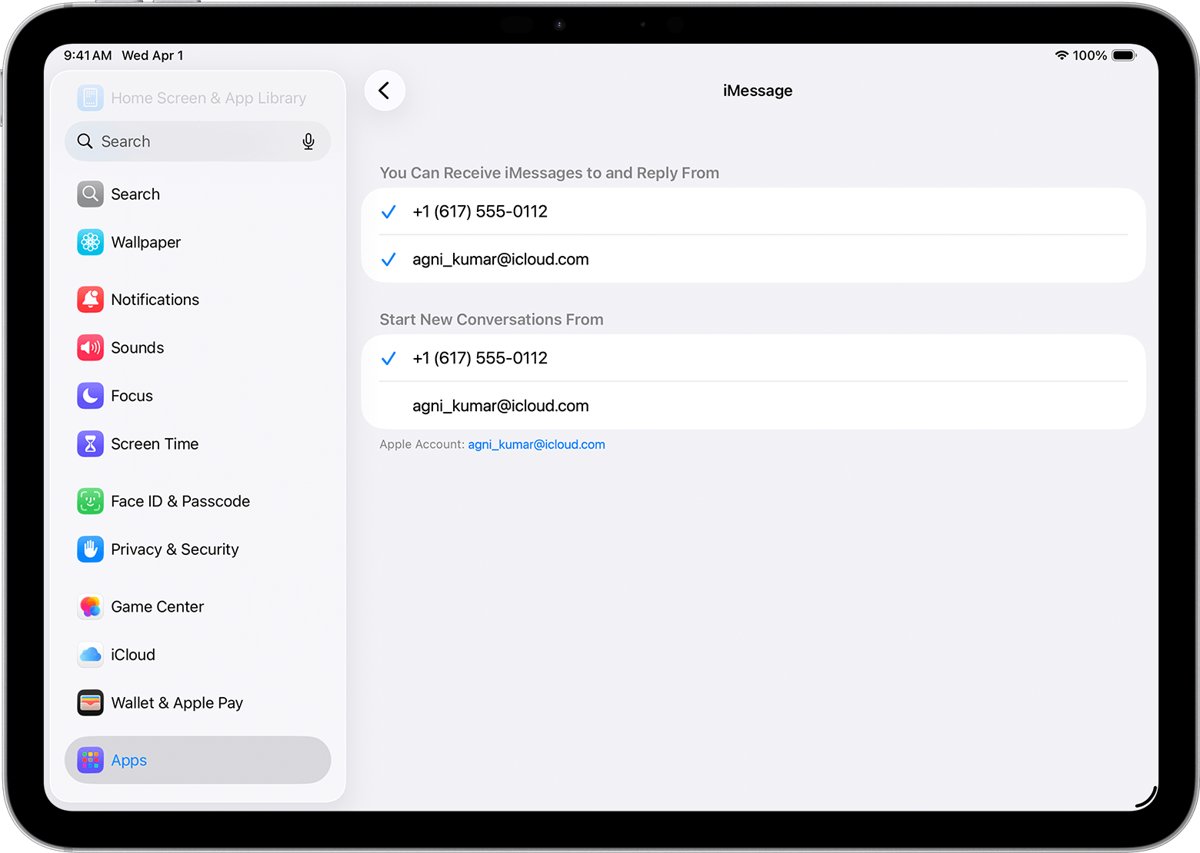The image size is (1200, 853).
Task: Open the Search settings icon
Action: [x=91, y=194]
